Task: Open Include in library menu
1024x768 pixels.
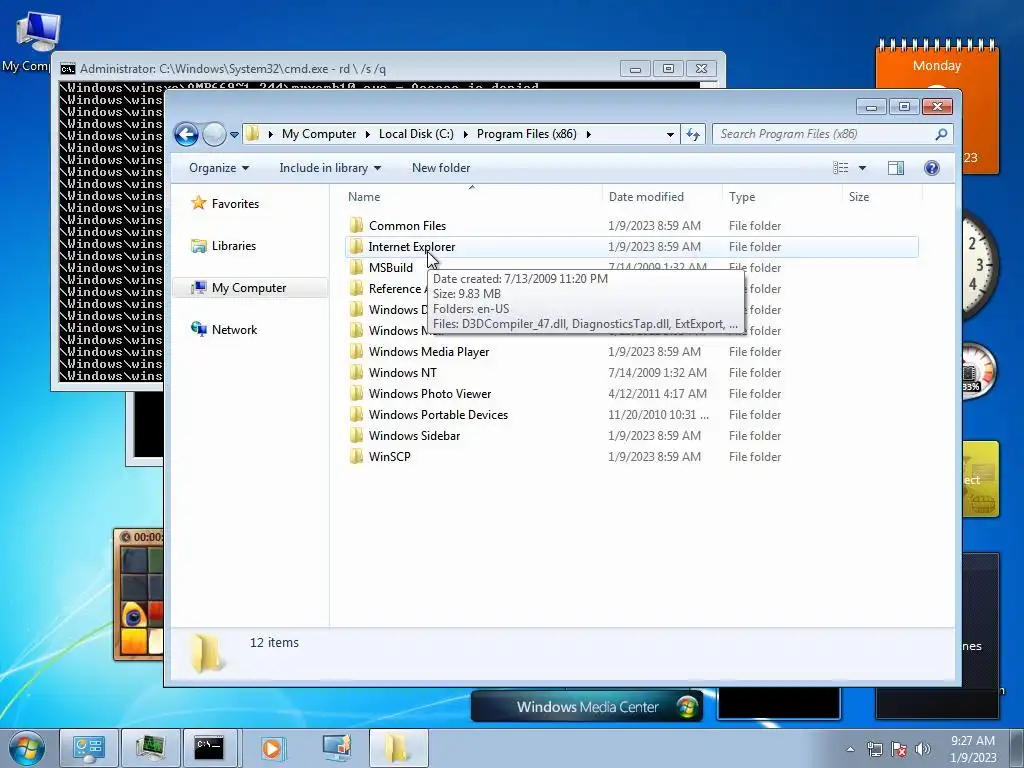Action: point(330,168)
